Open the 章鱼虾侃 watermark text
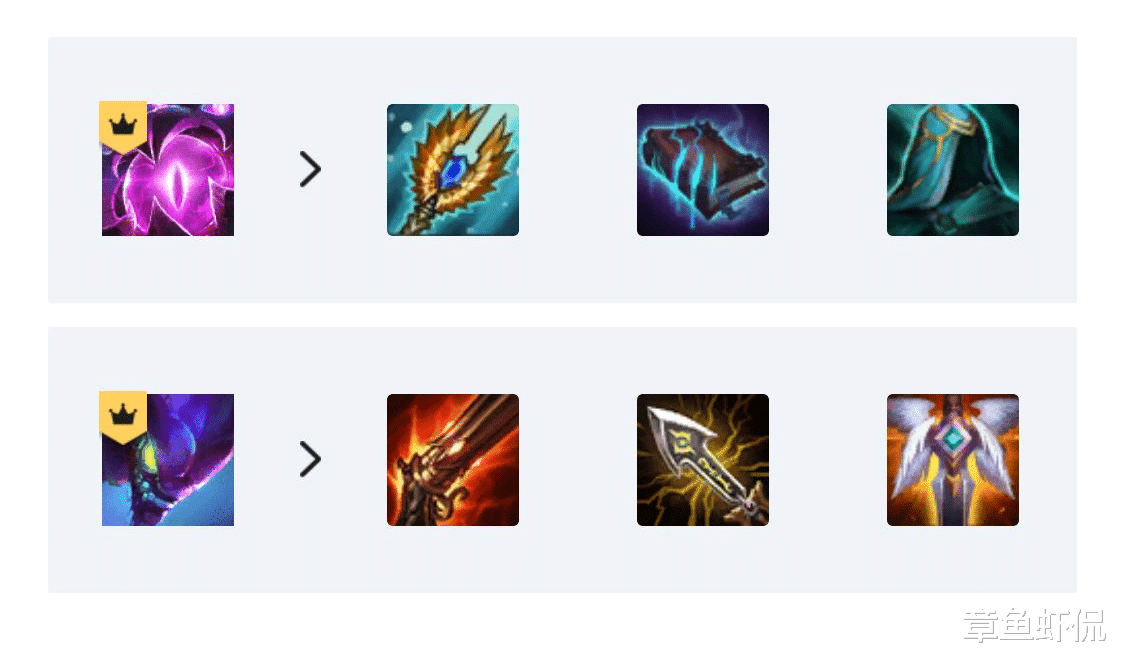The image size is (1125, 666). [x=1034, y=625]
